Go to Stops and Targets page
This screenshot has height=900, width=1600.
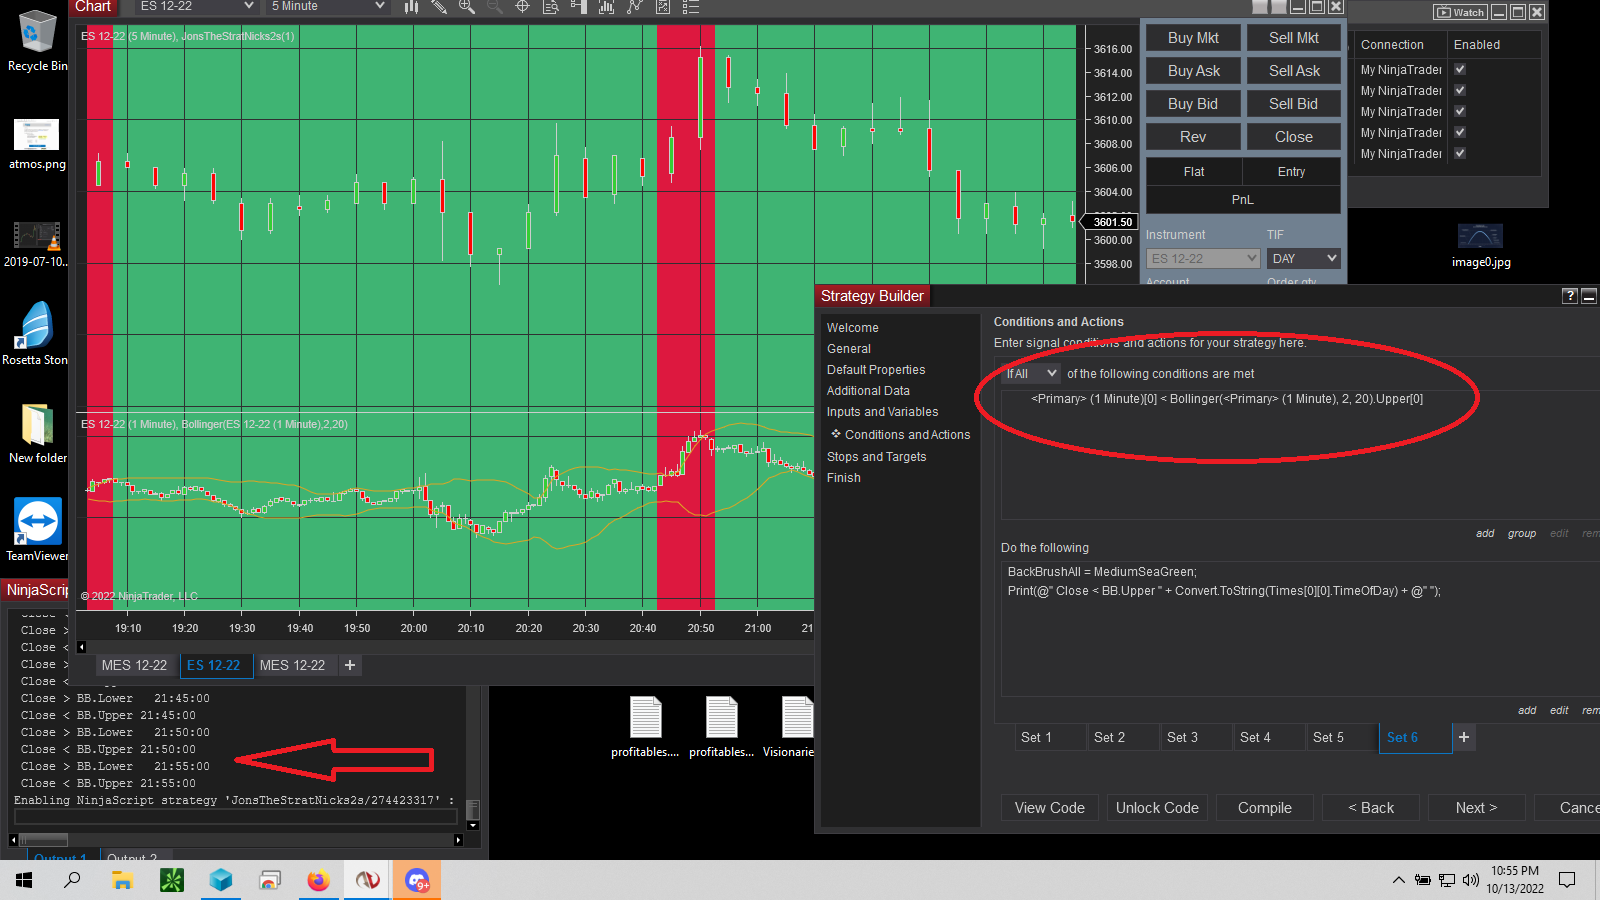click(x=876, y=457)
